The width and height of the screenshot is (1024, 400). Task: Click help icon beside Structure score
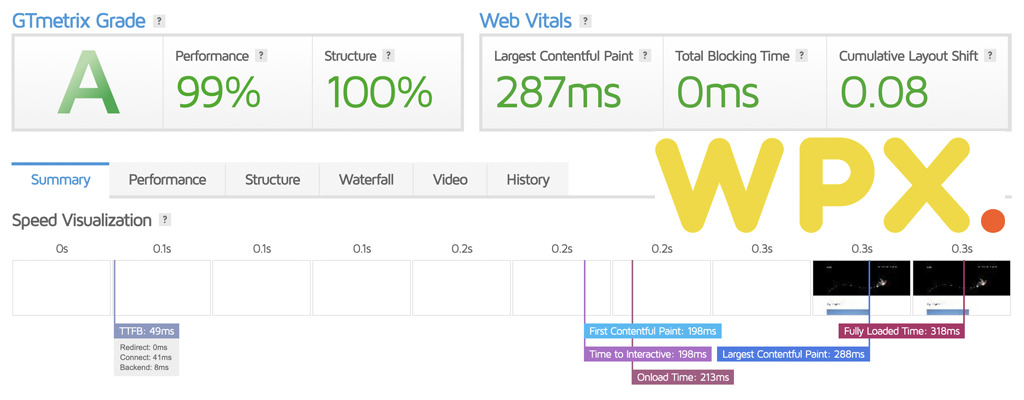(x=389, y=56)
